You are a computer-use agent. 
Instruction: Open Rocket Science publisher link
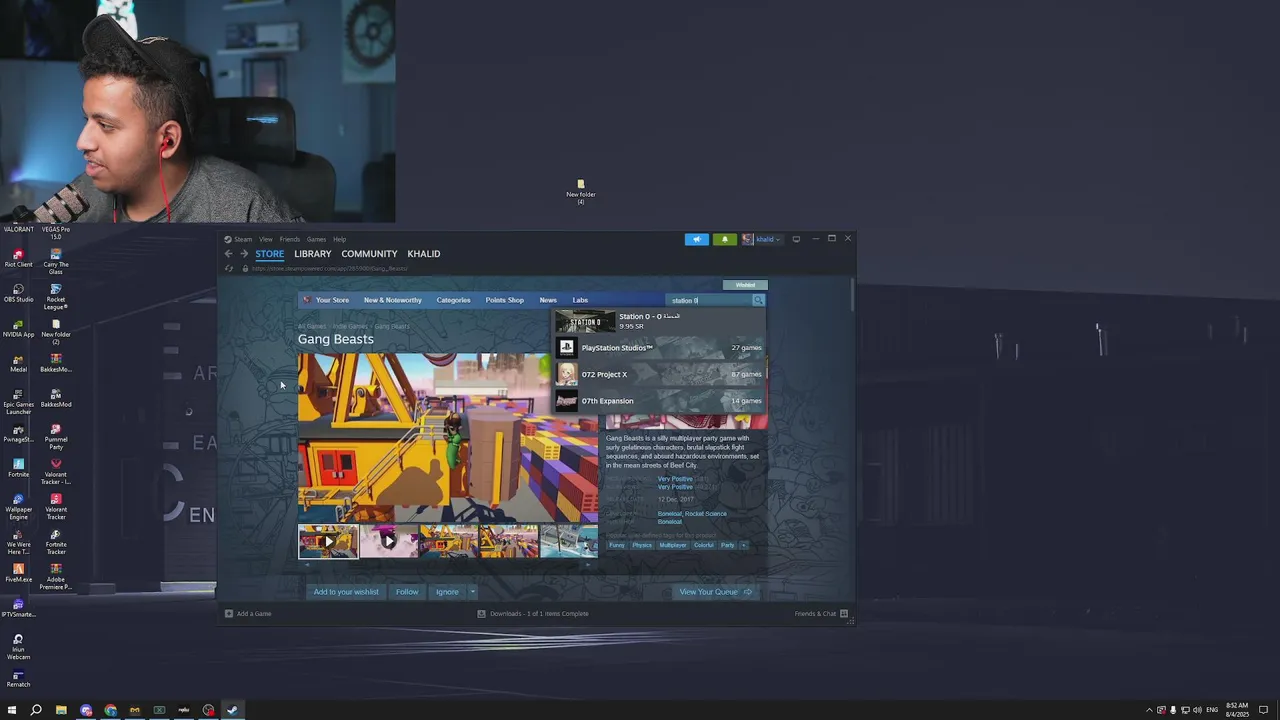[x=706, y=514]
